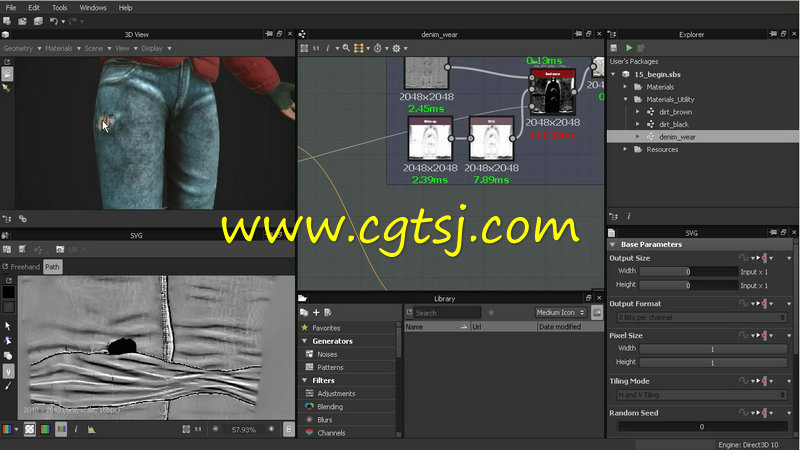Select the arrow selection tool in SVG editor
Screen dimensions: 800x450
point(8,326)
